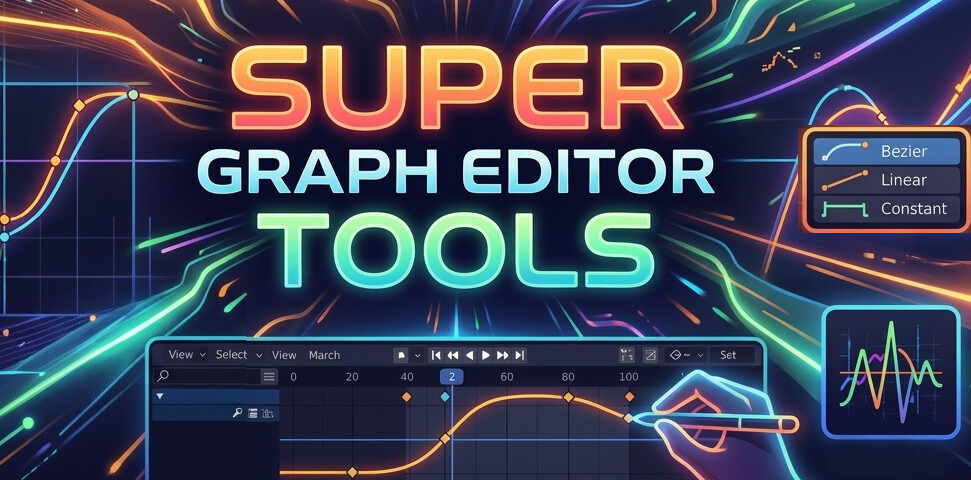Click the last icon in channel row
Viewport: 971px width, 480px height.
click(268, 413)
